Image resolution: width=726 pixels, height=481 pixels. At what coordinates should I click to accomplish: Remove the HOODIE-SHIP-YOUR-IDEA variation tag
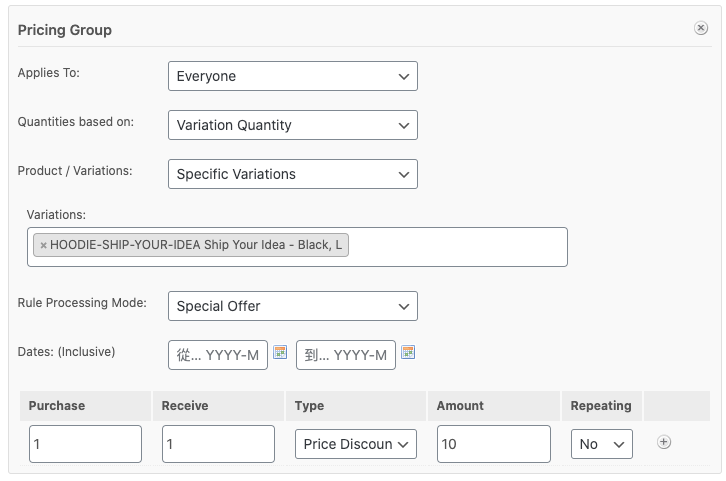click(x=43, y=245)
